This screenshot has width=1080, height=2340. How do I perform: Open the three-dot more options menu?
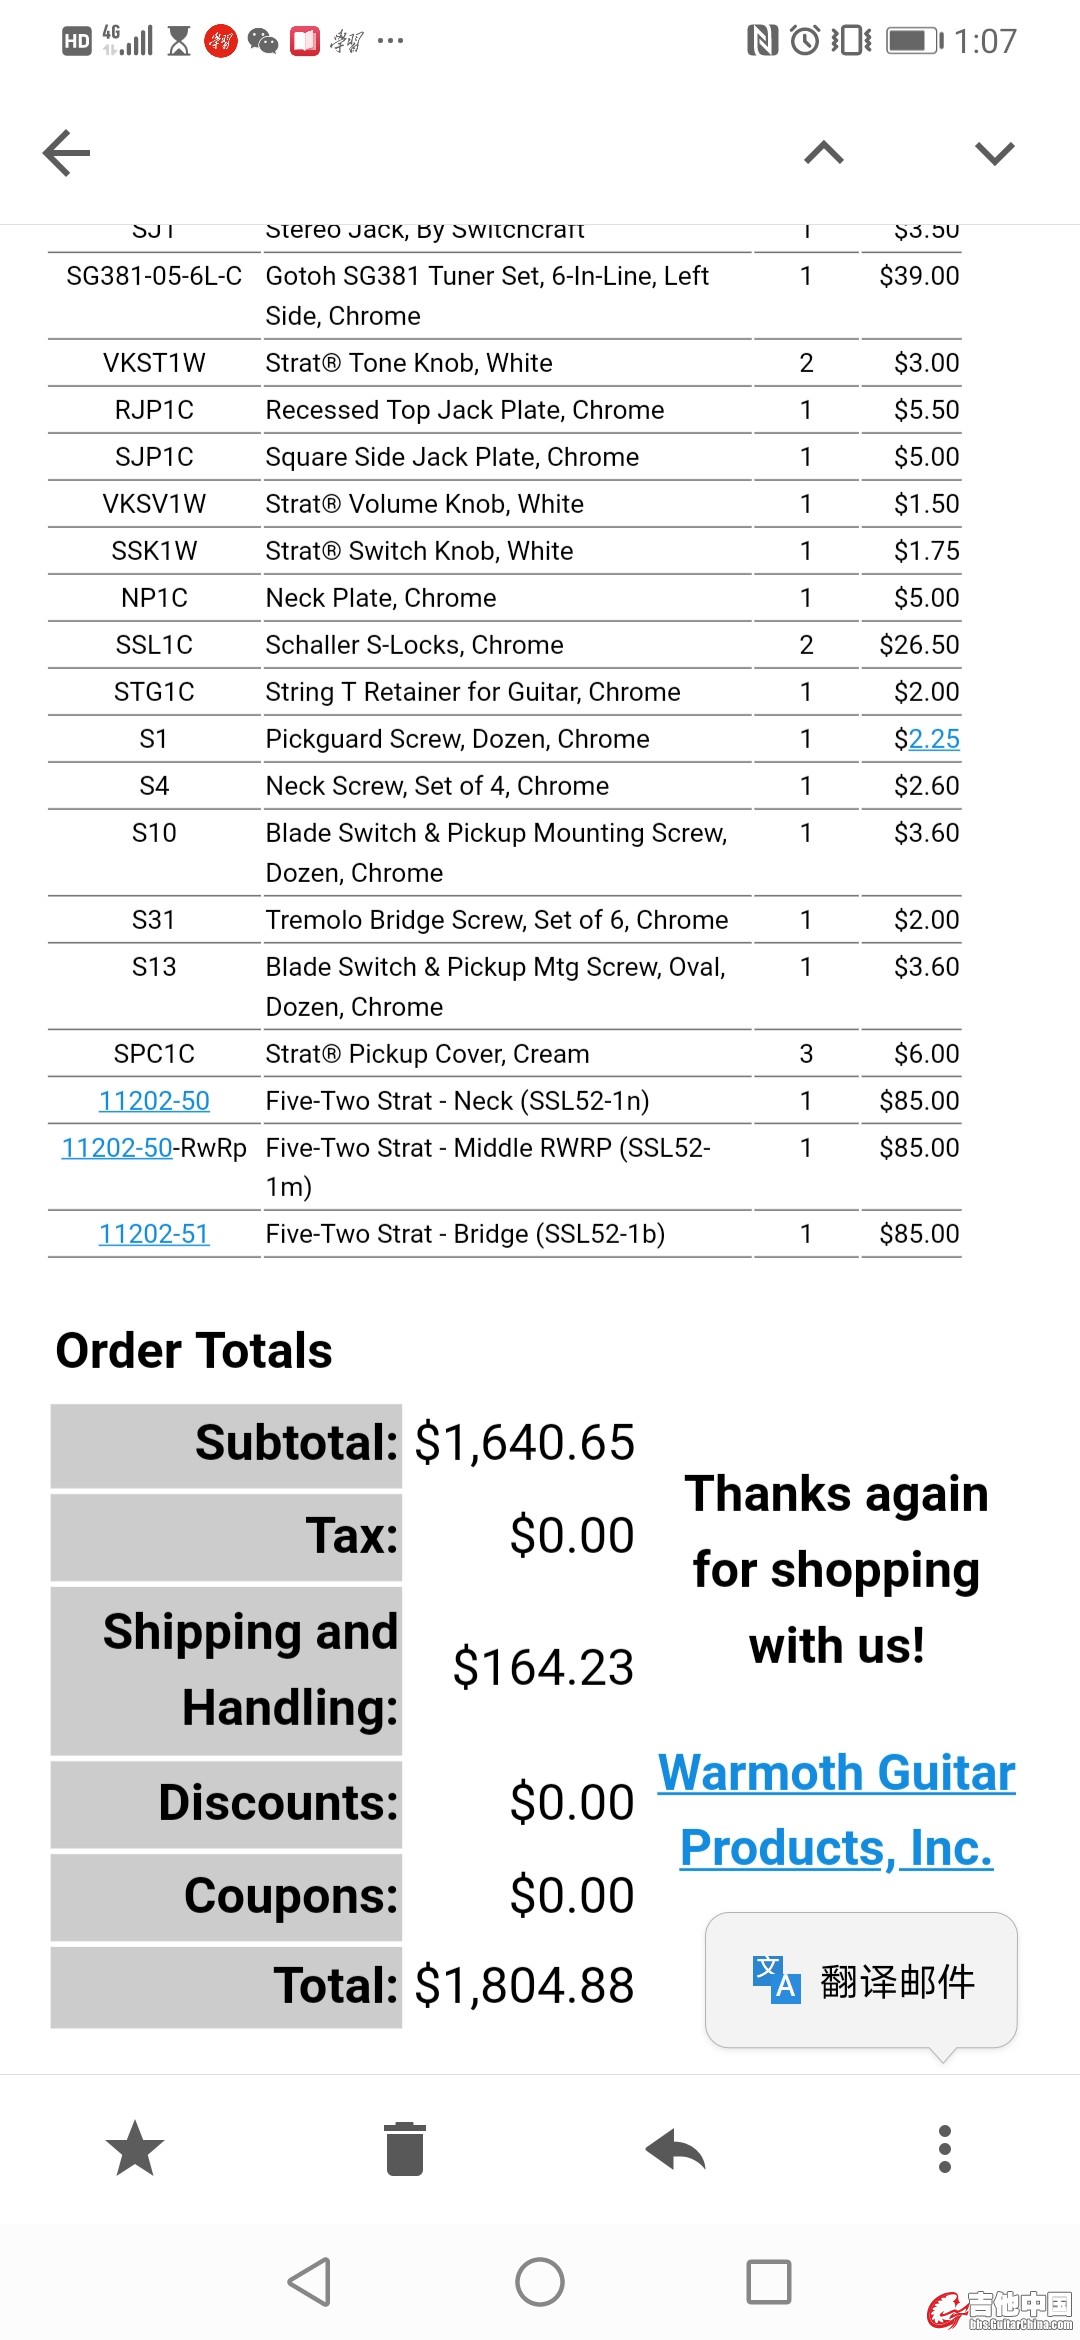pos(944,2148)
